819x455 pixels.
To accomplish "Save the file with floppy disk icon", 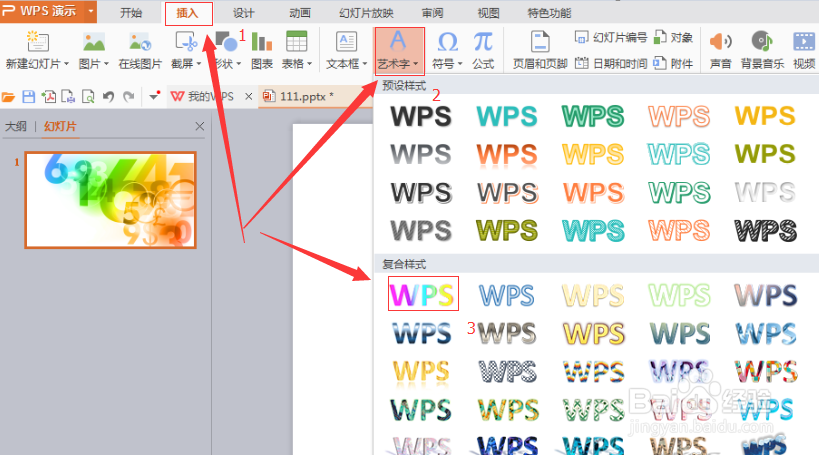I will pyautogui.click(x=29, y=97).
